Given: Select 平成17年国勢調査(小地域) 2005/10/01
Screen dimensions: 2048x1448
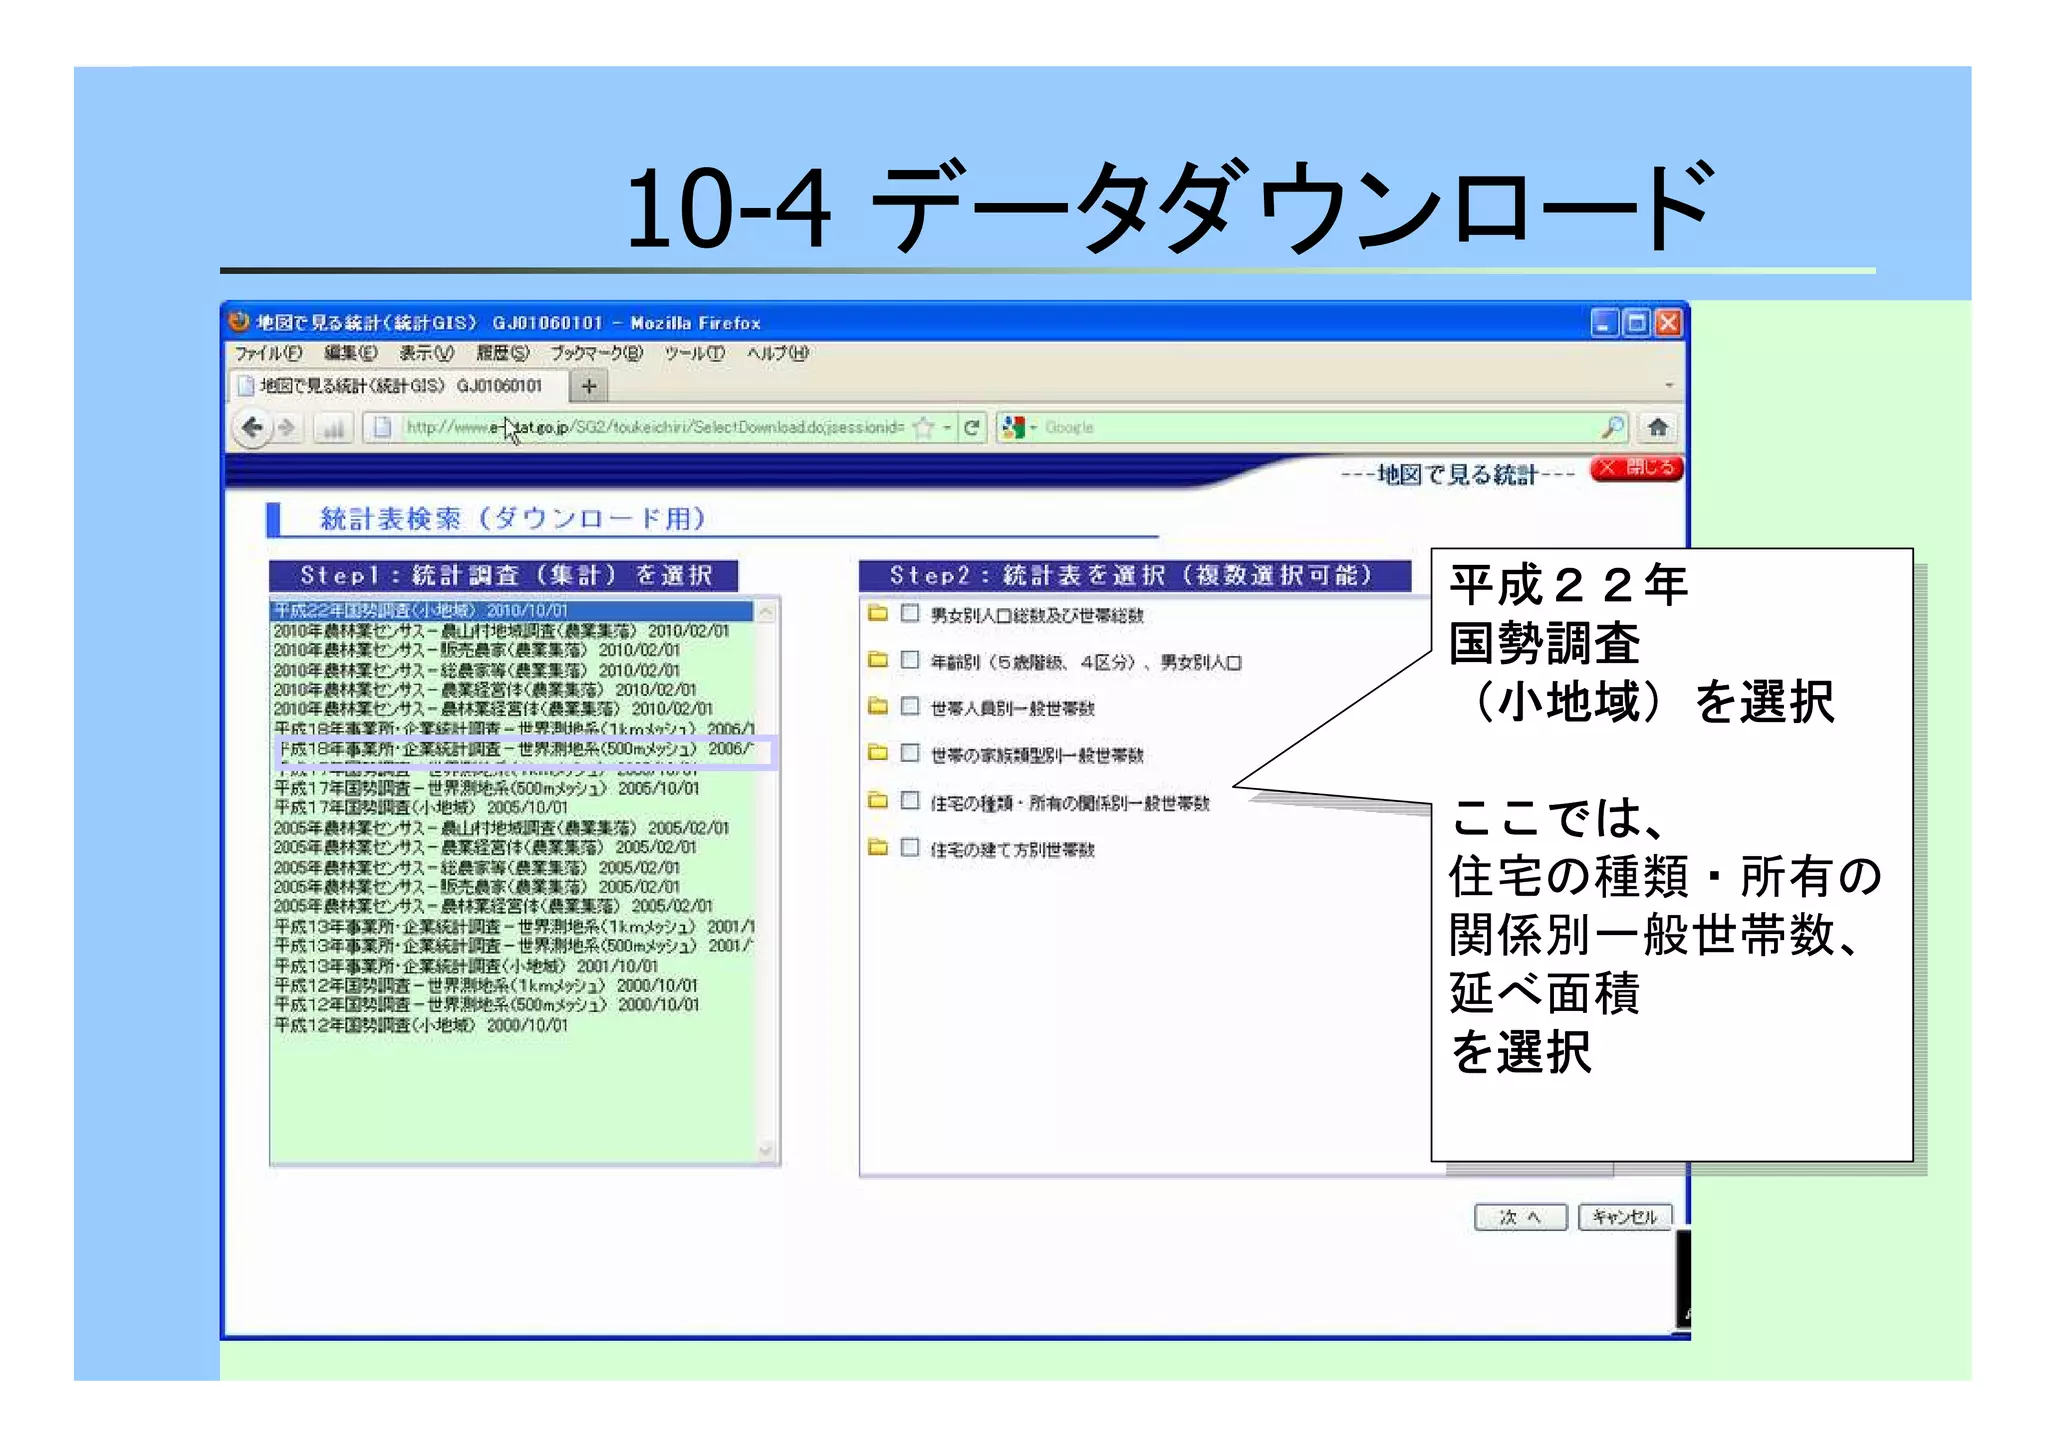Looking at the screenshot, I should 512,807.
